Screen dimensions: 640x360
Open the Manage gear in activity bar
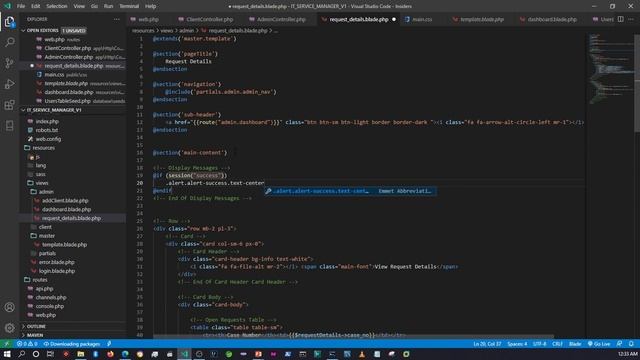click(x=9, y=327)
